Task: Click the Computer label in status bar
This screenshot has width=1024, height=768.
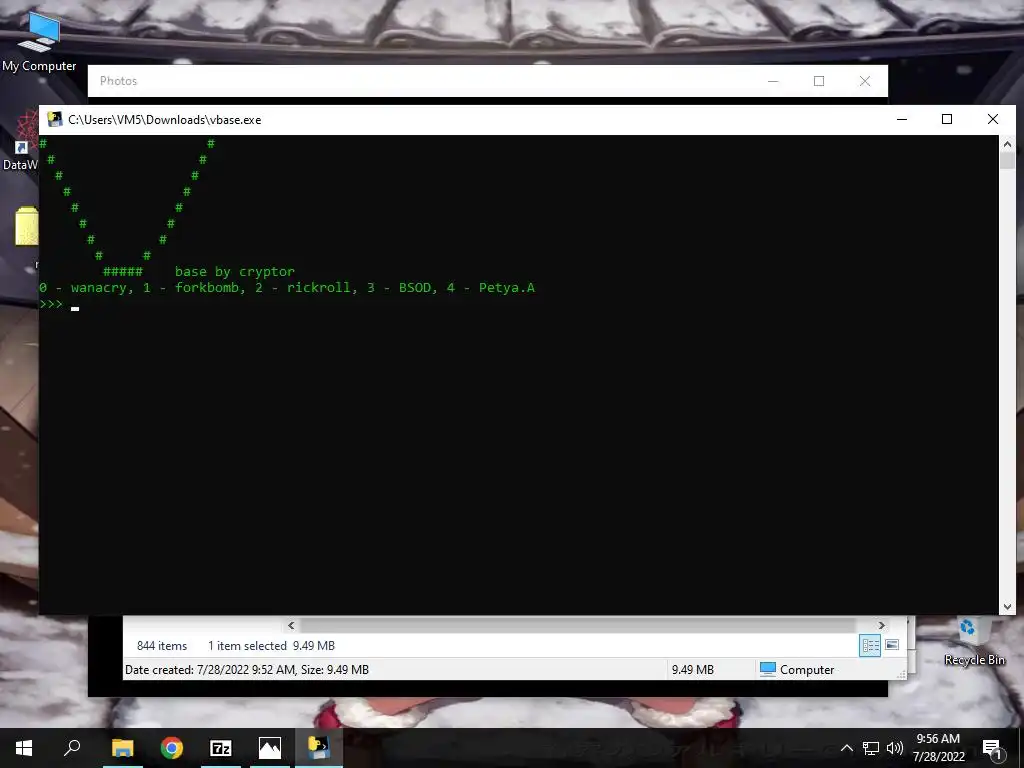Action: pos(807,669)
